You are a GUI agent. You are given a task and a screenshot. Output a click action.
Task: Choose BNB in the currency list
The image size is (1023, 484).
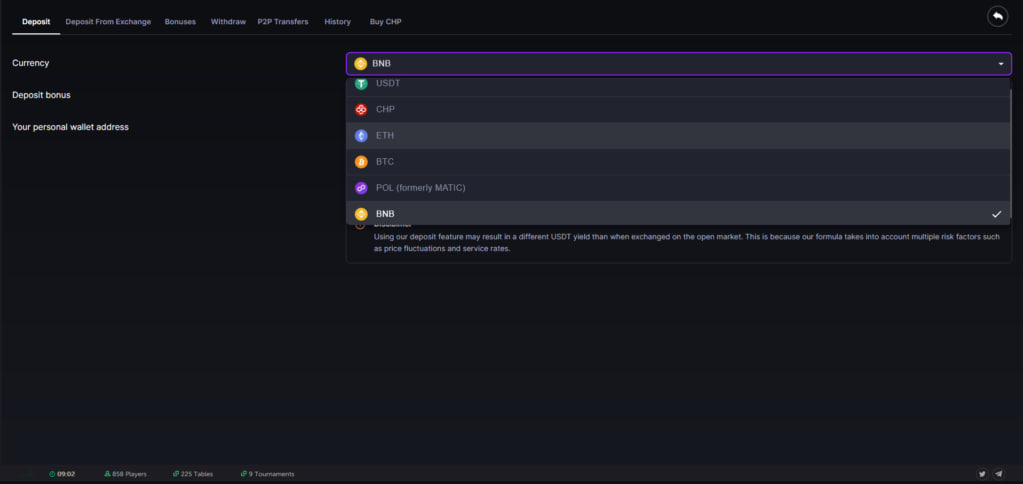(x=677, y=213)
